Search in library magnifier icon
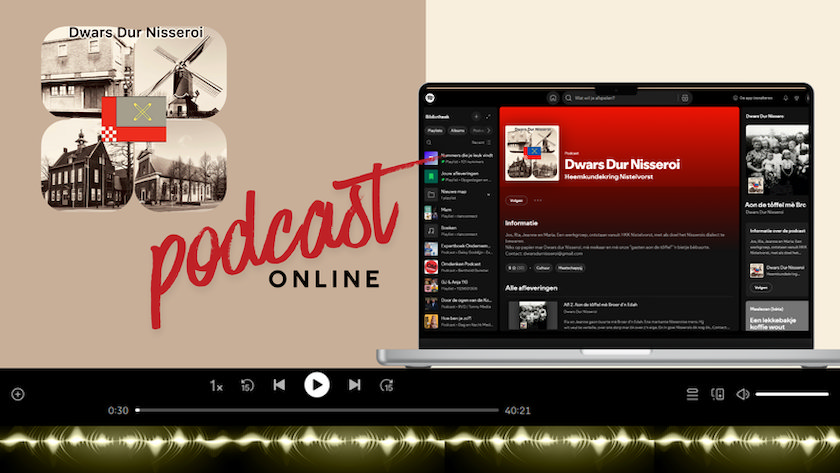 (x=429, y=142)
